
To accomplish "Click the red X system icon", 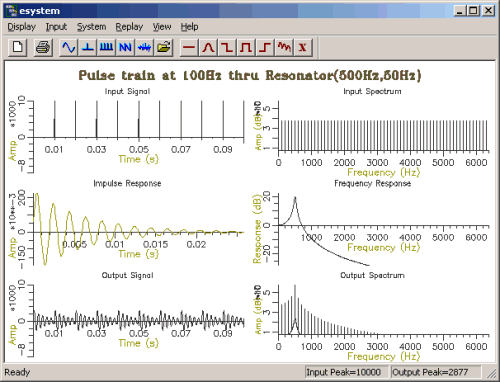I will 303,47.
